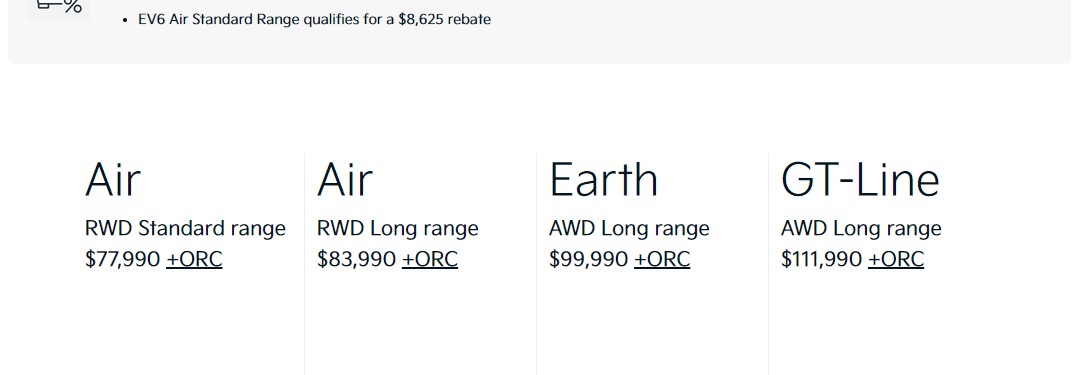The width and height of the screenshot is (1077, 375).
Task: Open +ORC link beside $83,990 price
Action: (430, 259)
